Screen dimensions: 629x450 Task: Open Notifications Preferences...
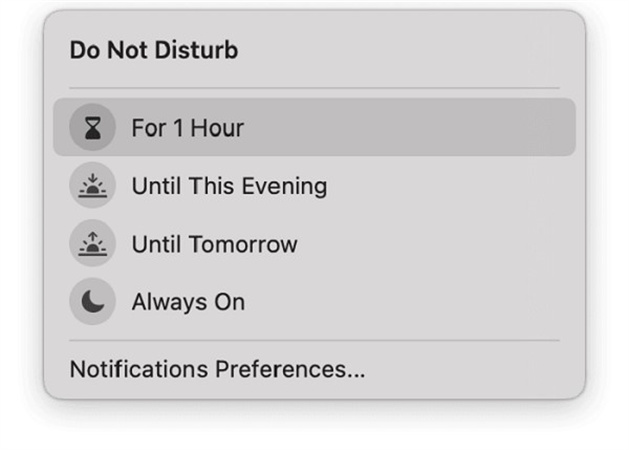[x=217, y=369]
